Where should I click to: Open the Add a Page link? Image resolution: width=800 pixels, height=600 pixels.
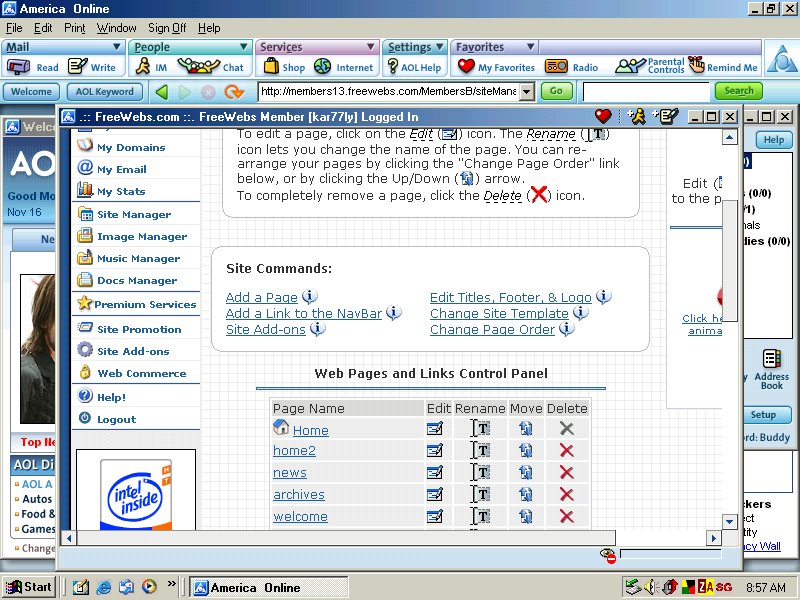tap(261, 297)
